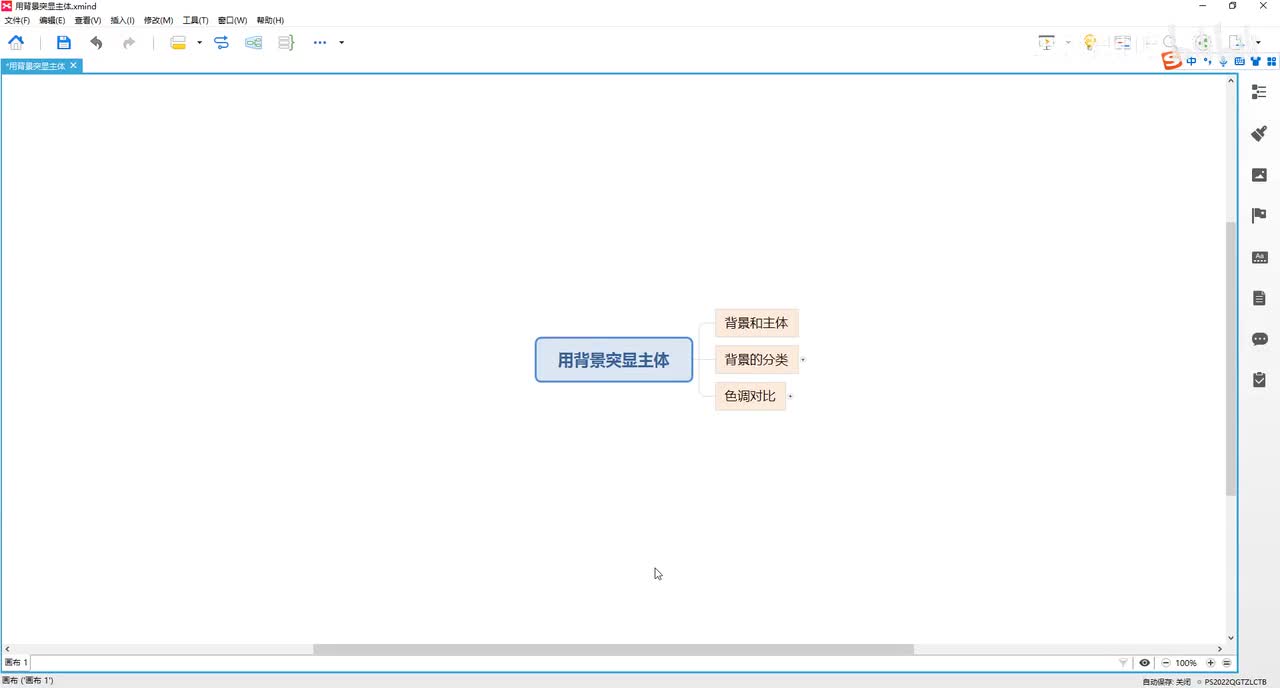Open the topic insert dropdown arrow
The width and height of the screenshot is (1280, 688).
(x=199, y=42)
